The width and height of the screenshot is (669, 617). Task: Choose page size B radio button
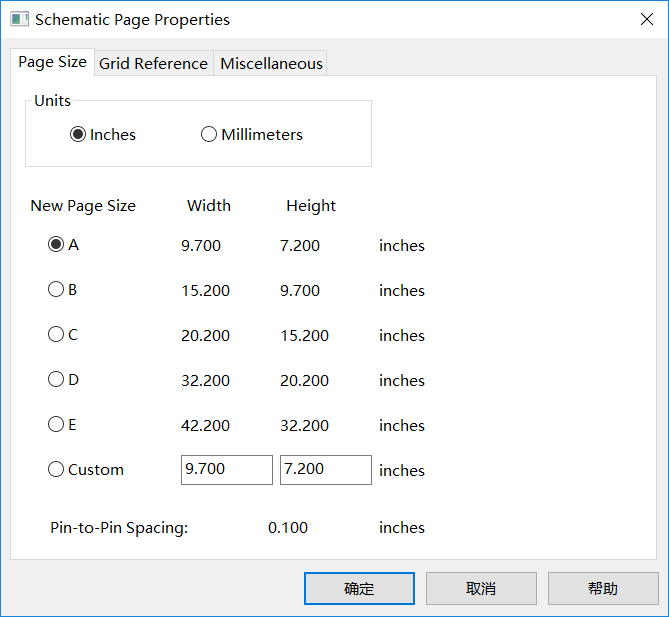pyautogui.click(x=56, y=290)
